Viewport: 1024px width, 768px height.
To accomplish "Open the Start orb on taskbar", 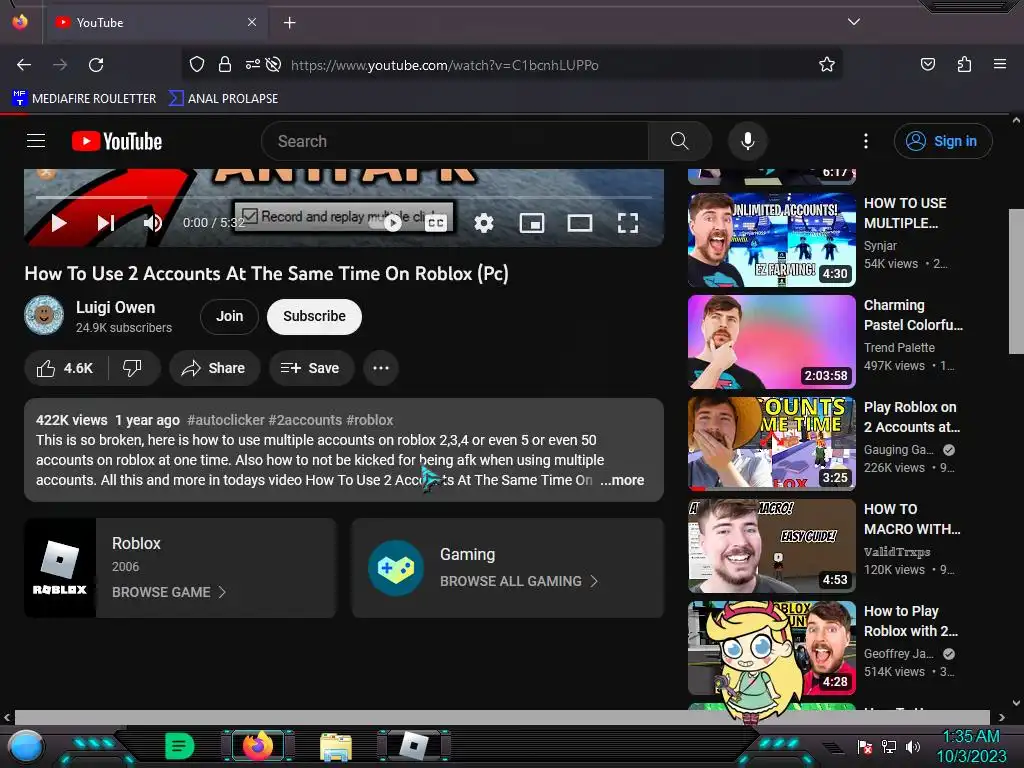I will click(x=26, y=746).
